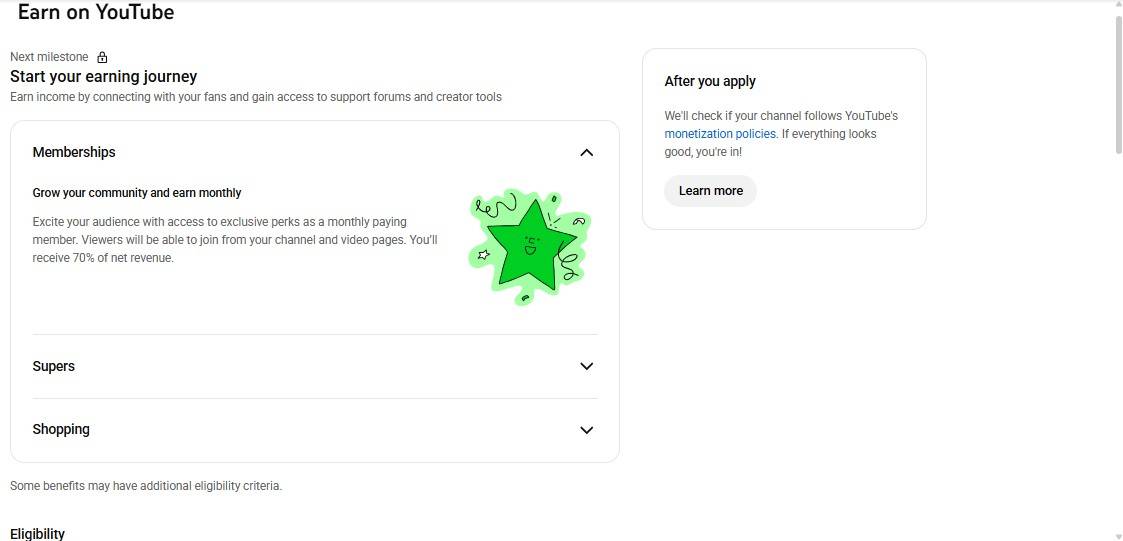Collapse the Memberships section chevron
This screenshot has width=1123, height=541.
pyautogui.click(x=587, y=153)
